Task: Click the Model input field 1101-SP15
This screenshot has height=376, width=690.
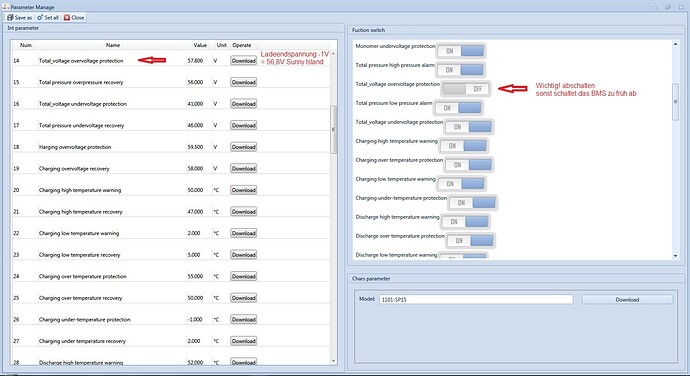Action: point(476,299)
